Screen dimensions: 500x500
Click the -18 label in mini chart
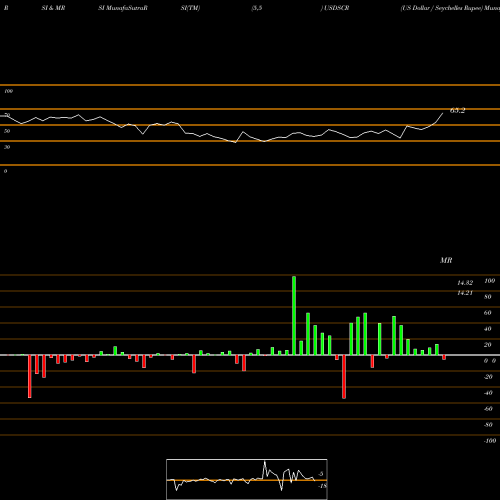click(x=322, y=486)
